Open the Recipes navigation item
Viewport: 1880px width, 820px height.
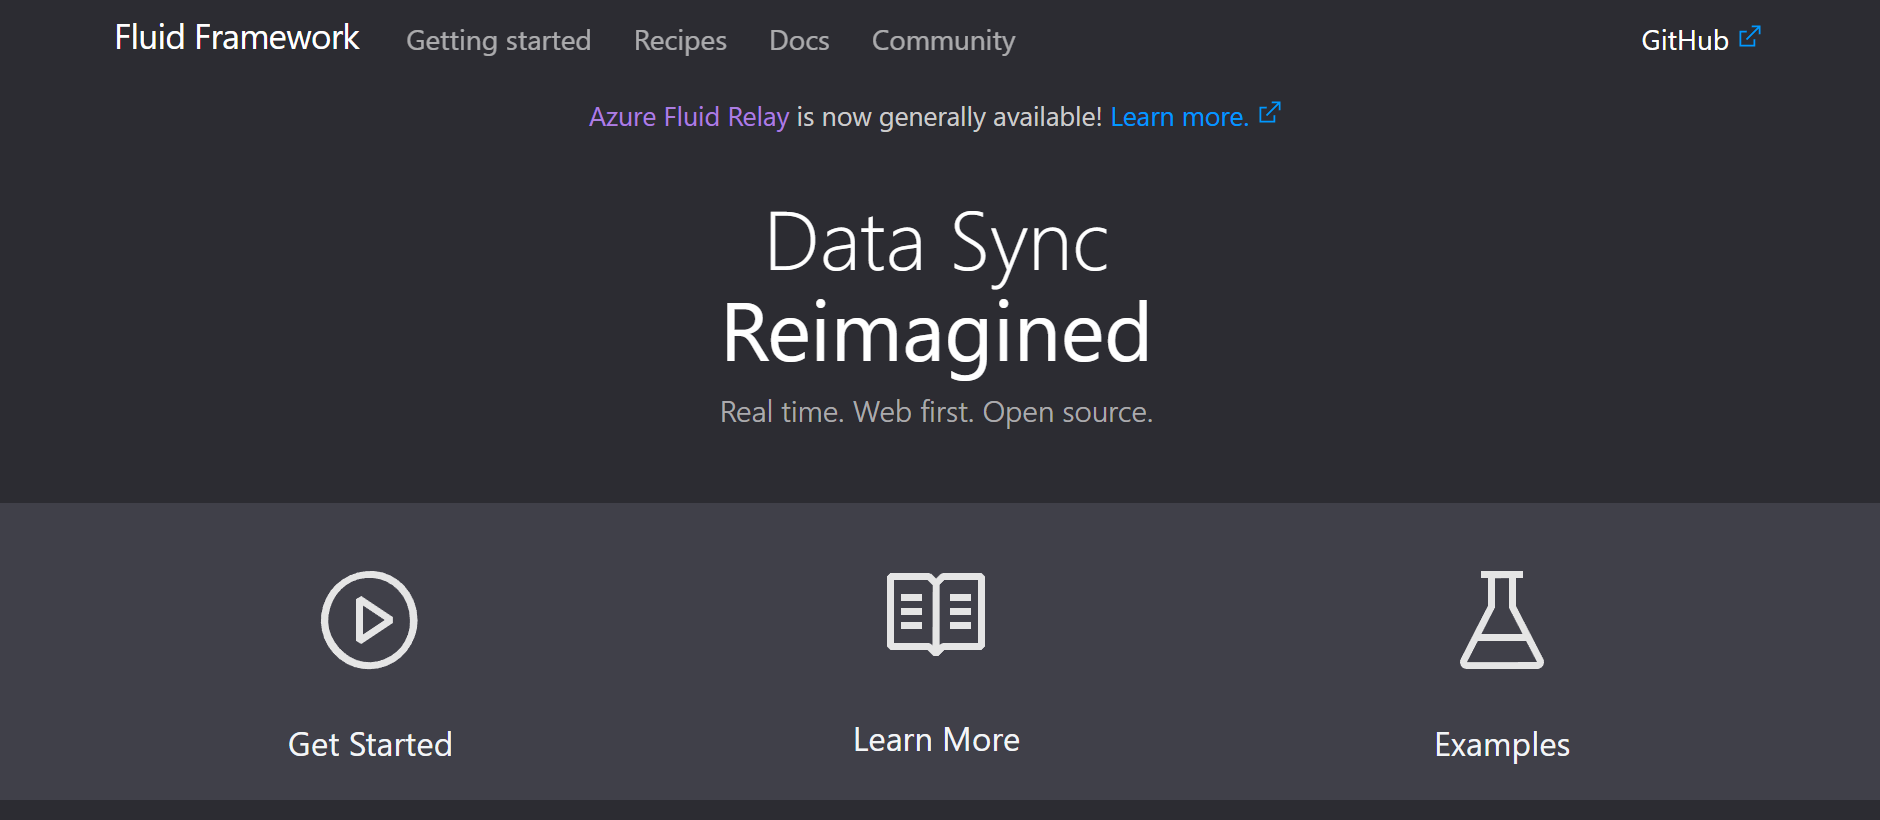[680, 40]
